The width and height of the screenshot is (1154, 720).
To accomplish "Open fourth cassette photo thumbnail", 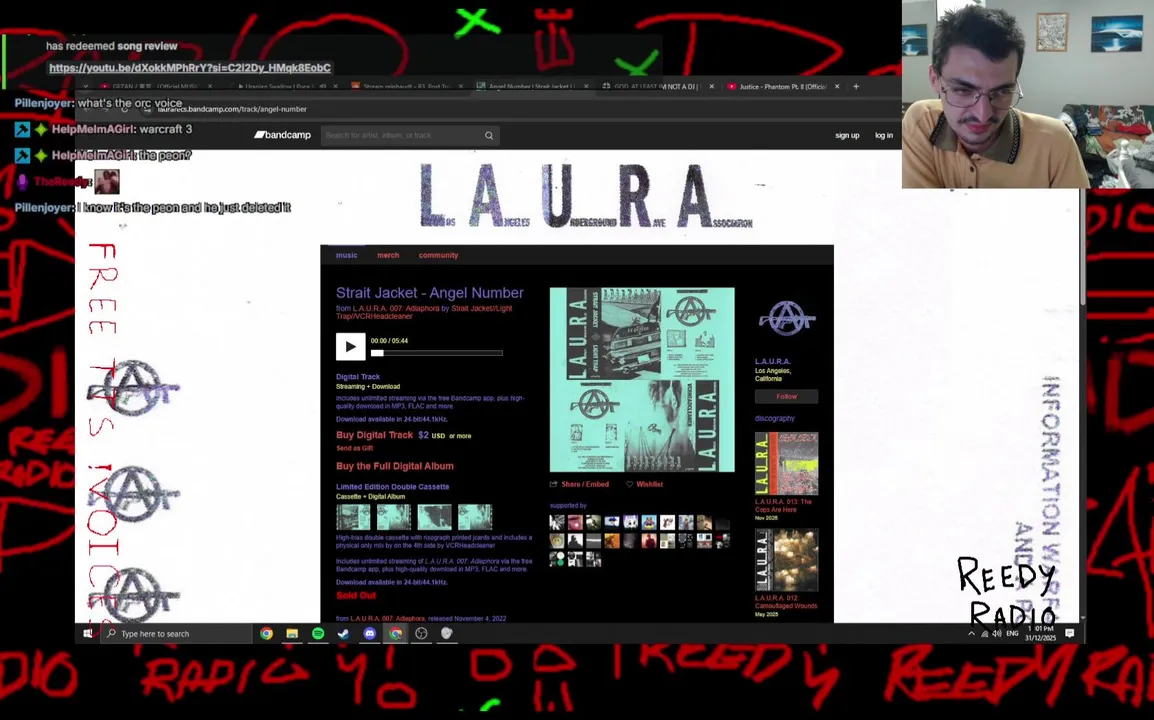I will (475, 517).
